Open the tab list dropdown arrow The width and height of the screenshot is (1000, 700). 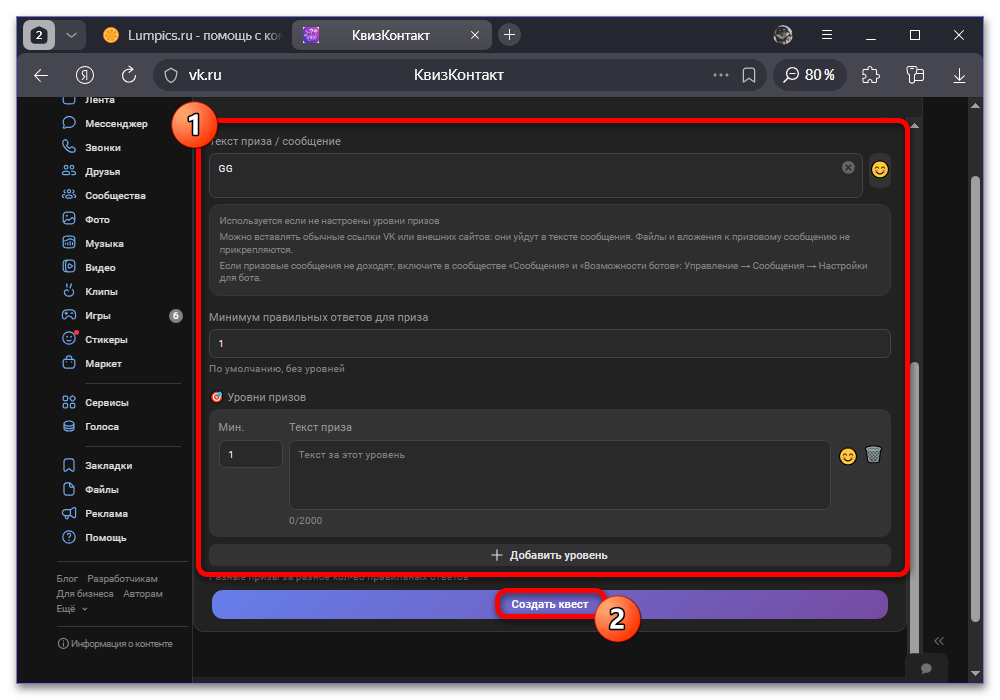tap(71, 35)
